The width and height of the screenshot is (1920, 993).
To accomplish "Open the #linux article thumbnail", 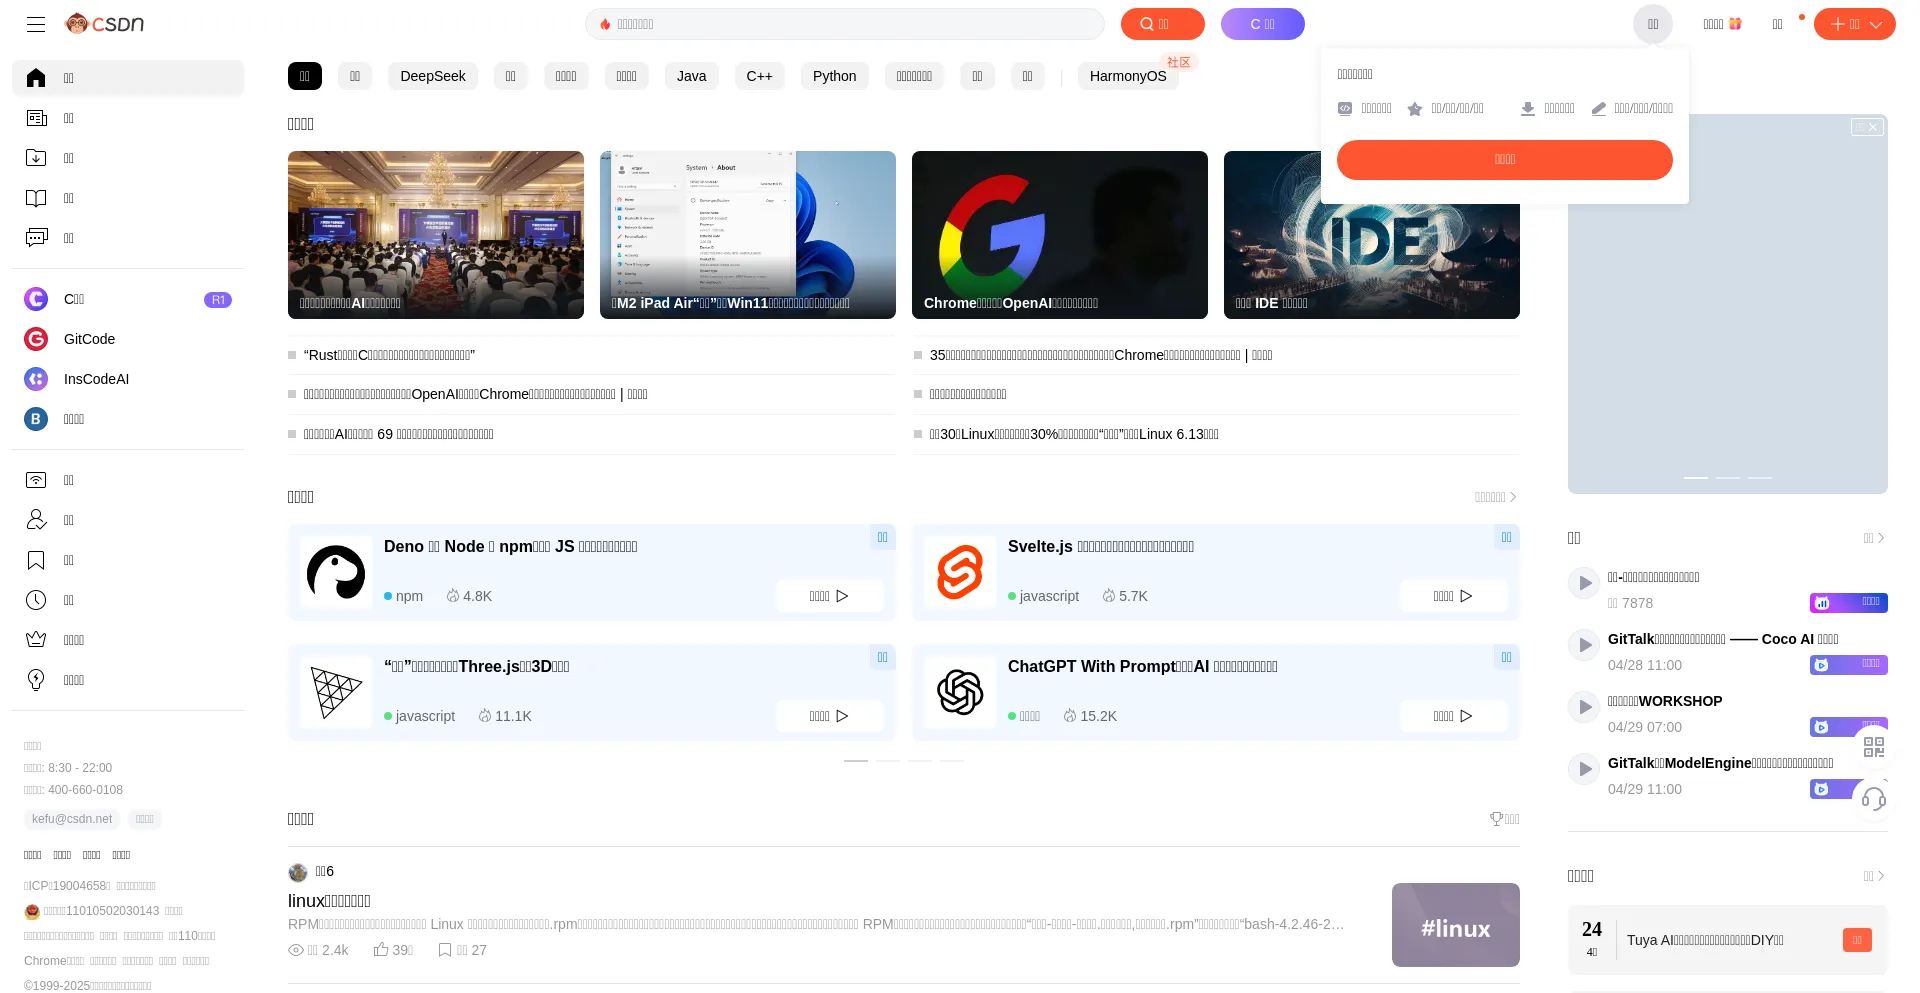I will pyautogui.click(x=1455, y=925).
